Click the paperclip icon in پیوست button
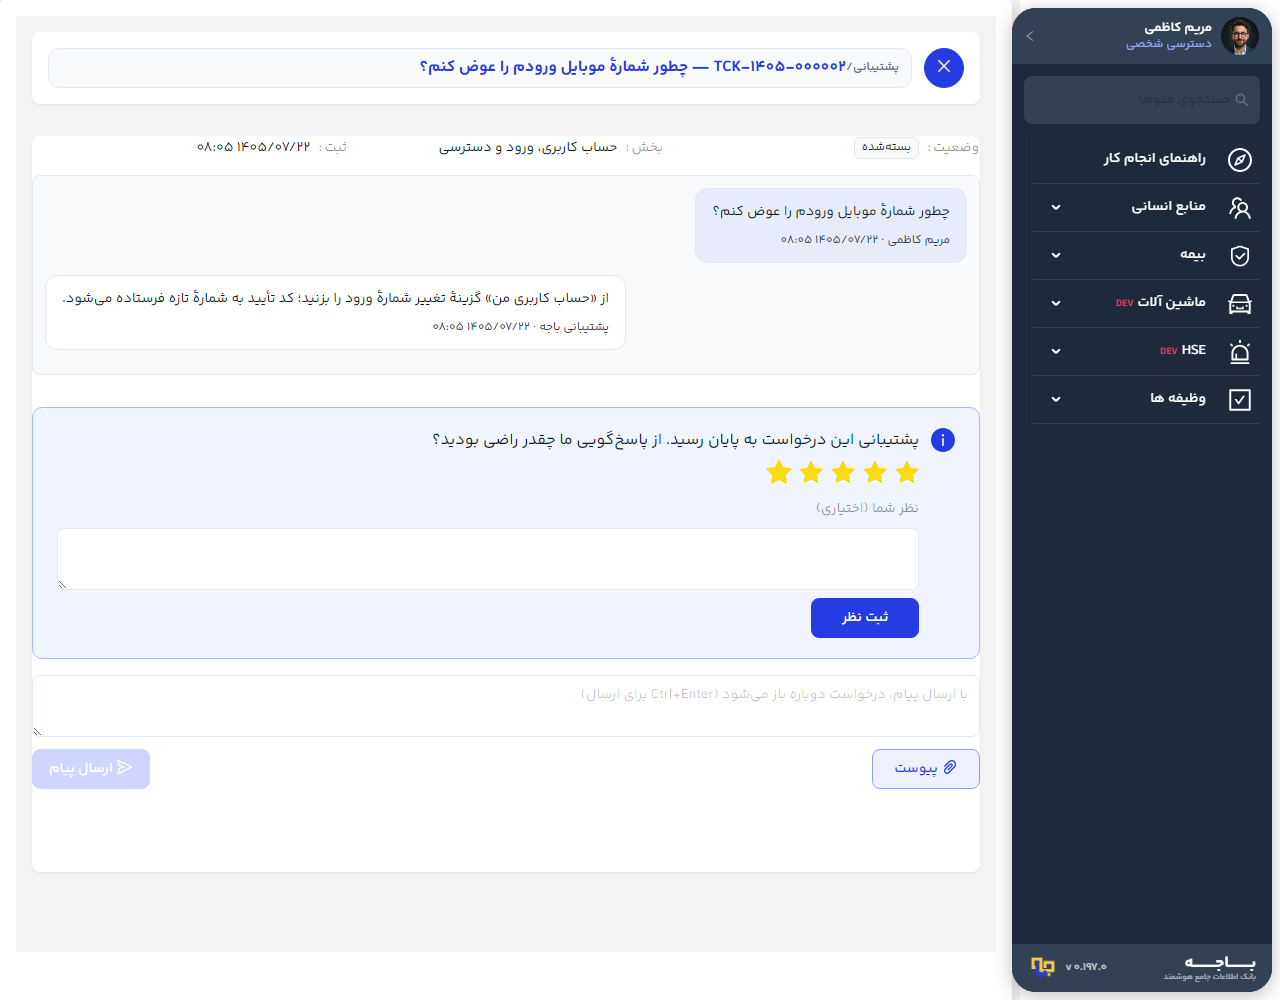 click(950, 767)
